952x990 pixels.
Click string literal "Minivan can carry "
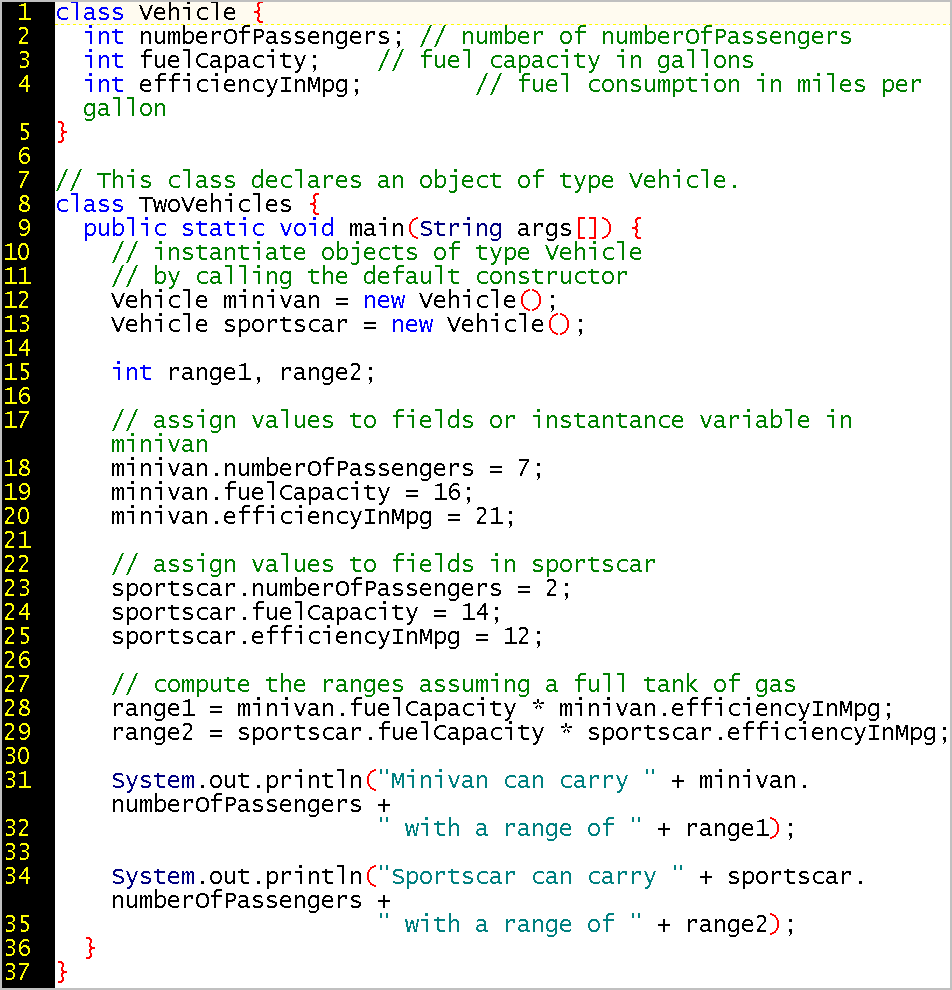coord(516,780)
